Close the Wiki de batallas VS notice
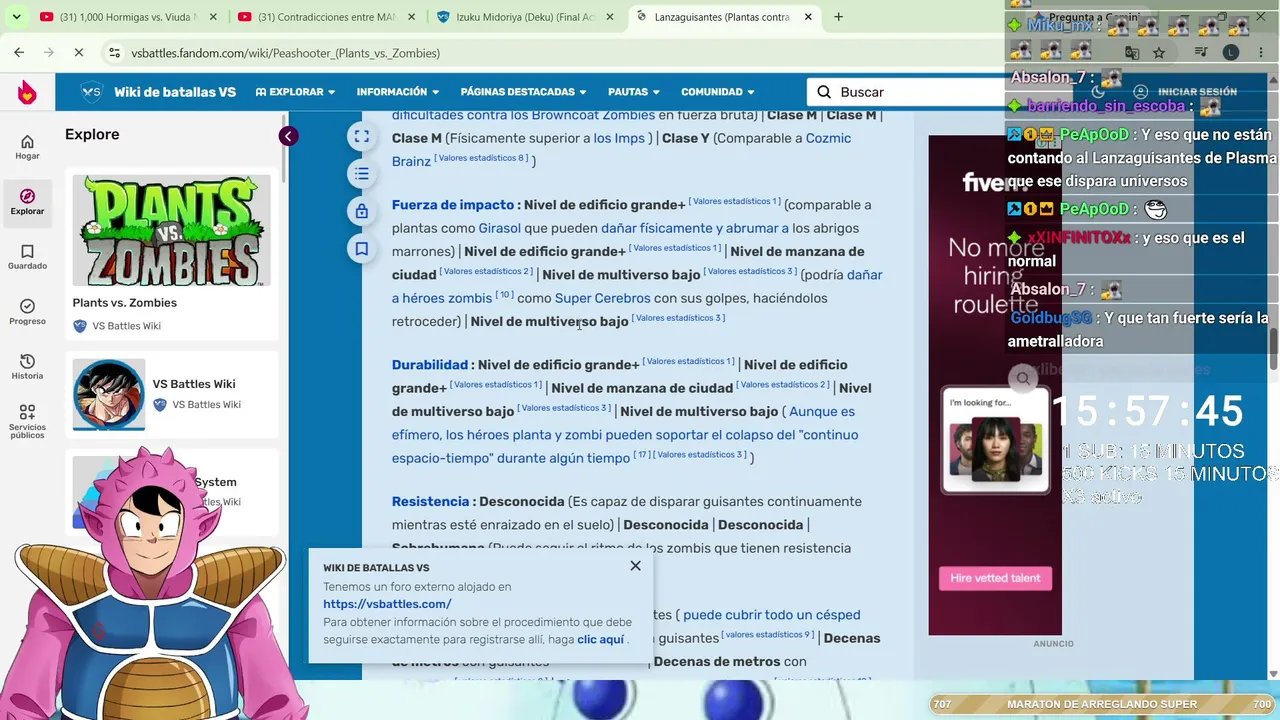This screenshot has width=1280, height=720. pyautogui.click(x=635, y=566)
